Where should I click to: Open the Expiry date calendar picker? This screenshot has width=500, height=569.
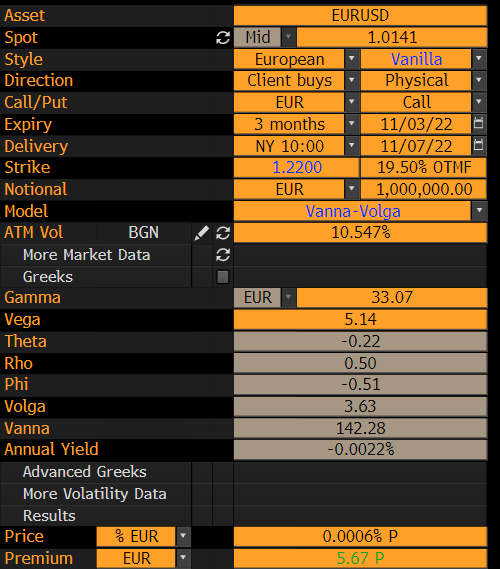click(479, 124)
